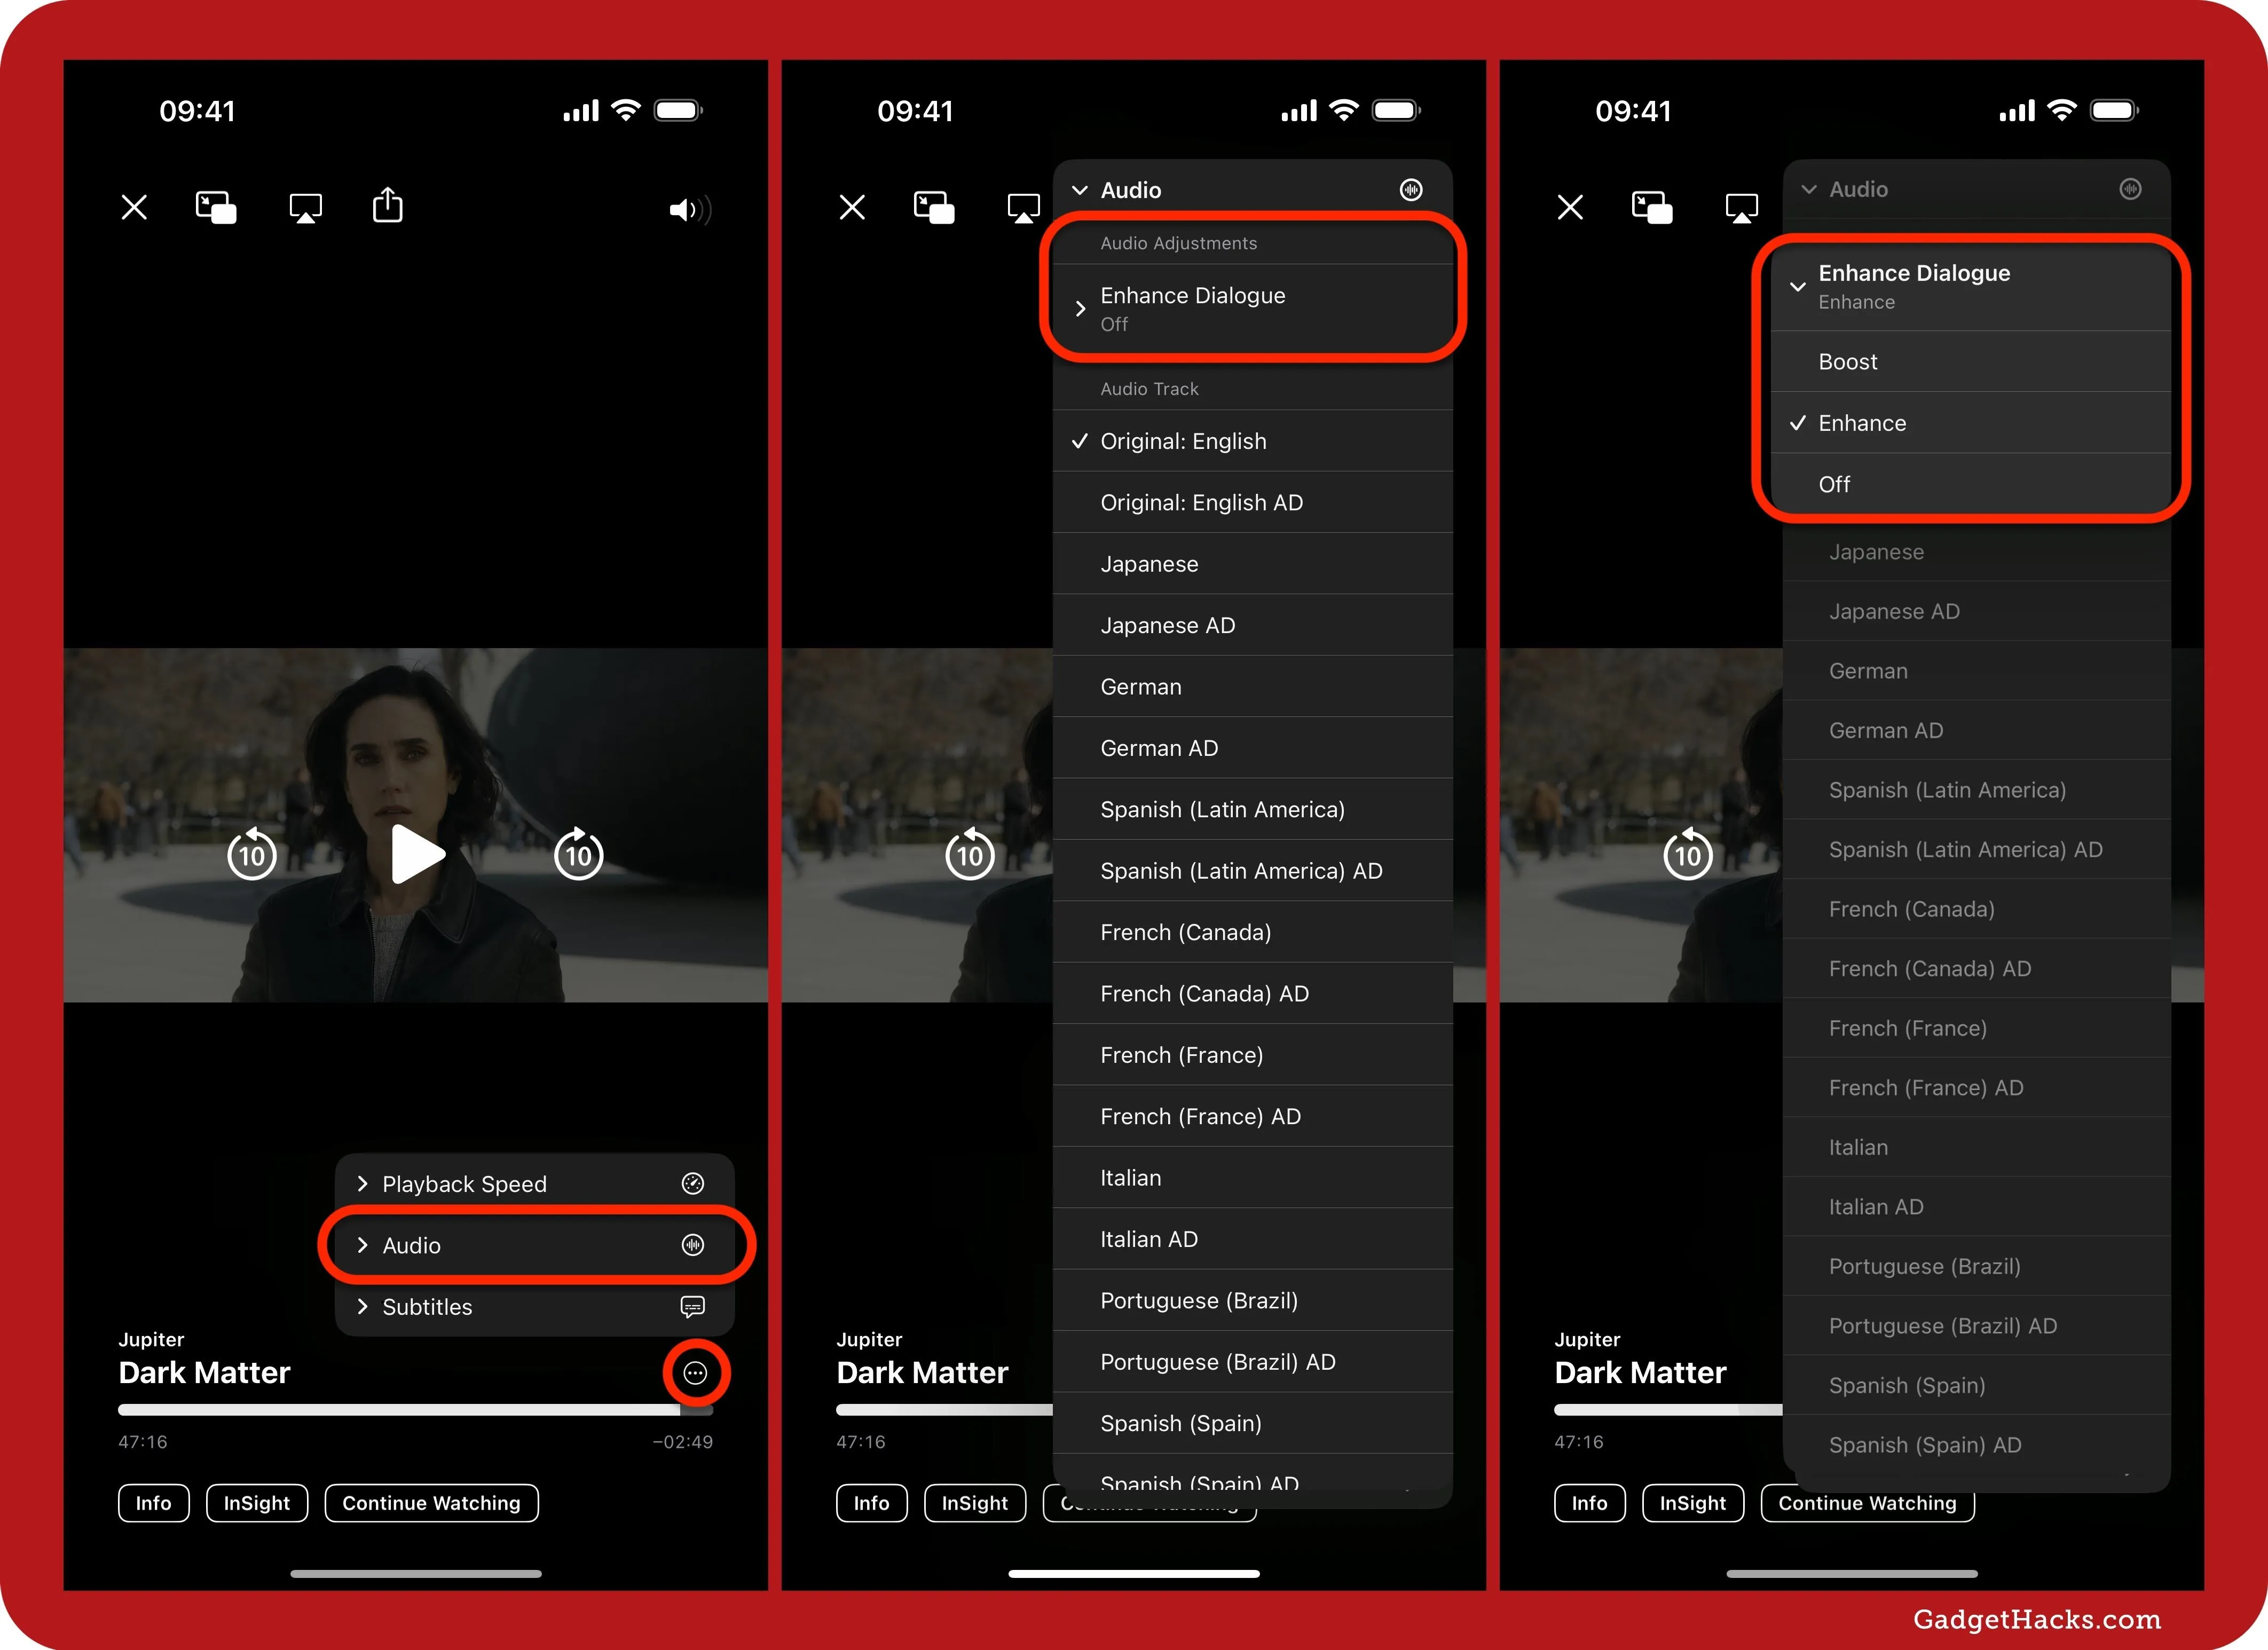Open the more options ellipsis button
This screenshot has height=1650, width=2268.
pos(695,1373)
